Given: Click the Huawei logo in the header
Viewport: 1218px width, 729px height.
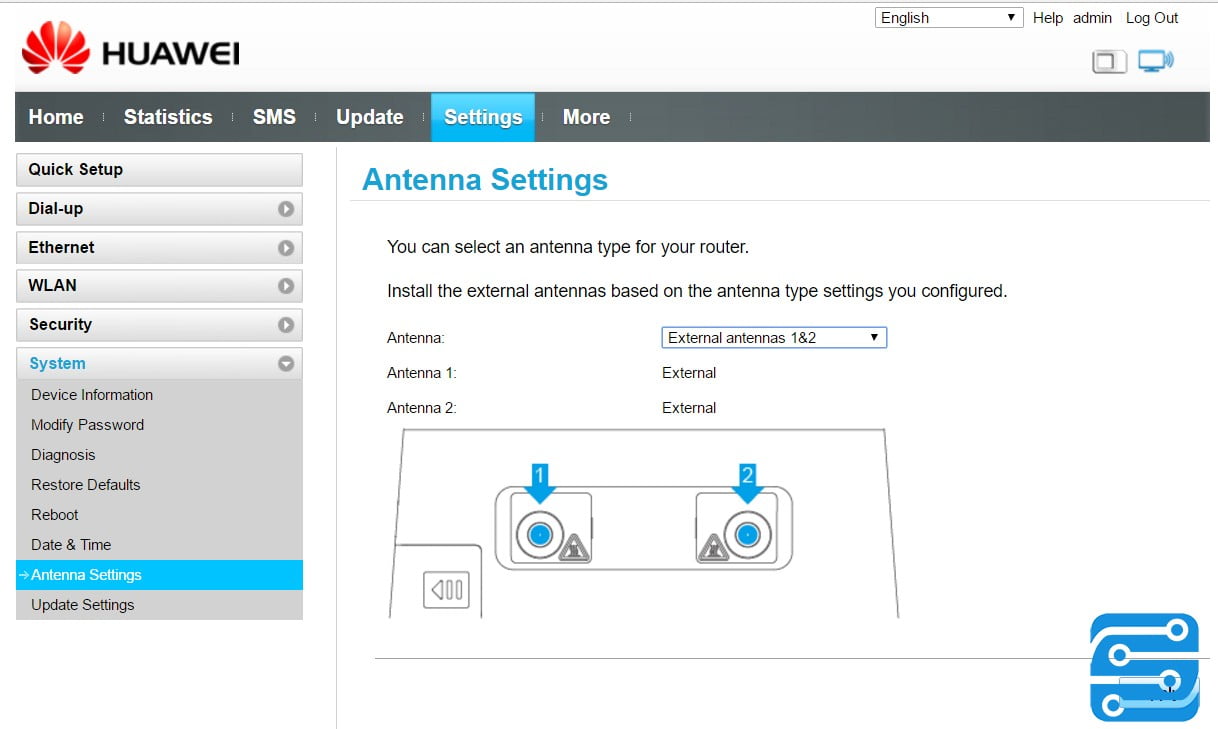Looking at the screenshot, I should coord(130,51).
